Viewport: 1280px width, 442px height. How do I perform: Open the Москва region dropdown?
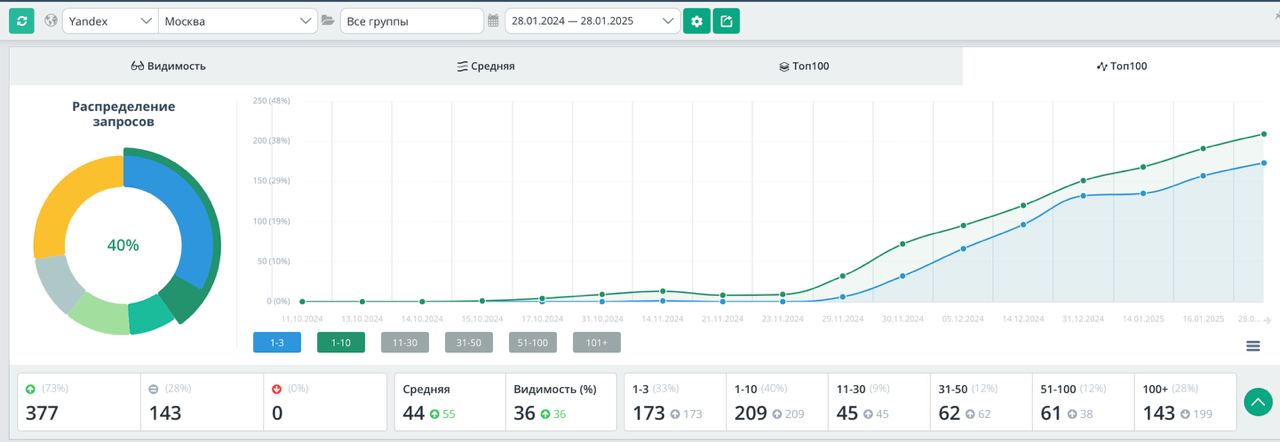[238, 21]
